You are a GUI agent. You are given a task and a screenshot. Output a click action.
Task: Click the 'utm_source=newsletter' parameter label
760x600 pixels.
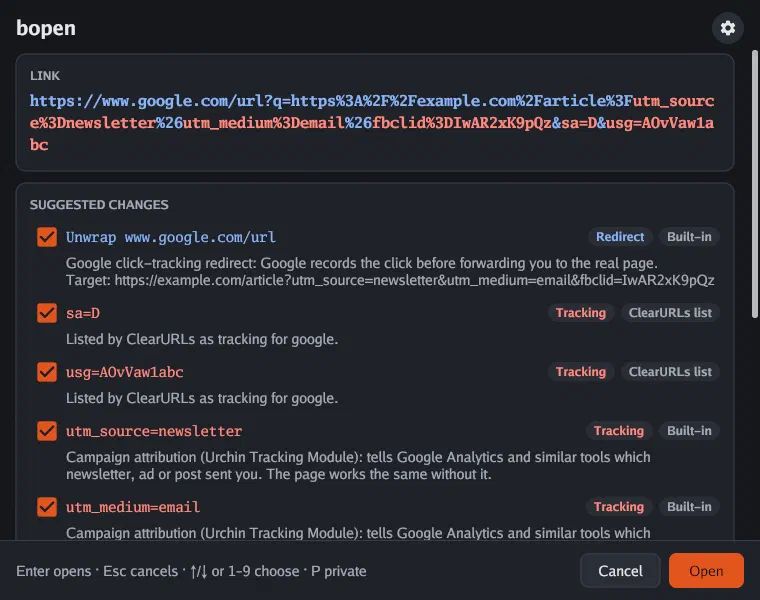[154, 431]
